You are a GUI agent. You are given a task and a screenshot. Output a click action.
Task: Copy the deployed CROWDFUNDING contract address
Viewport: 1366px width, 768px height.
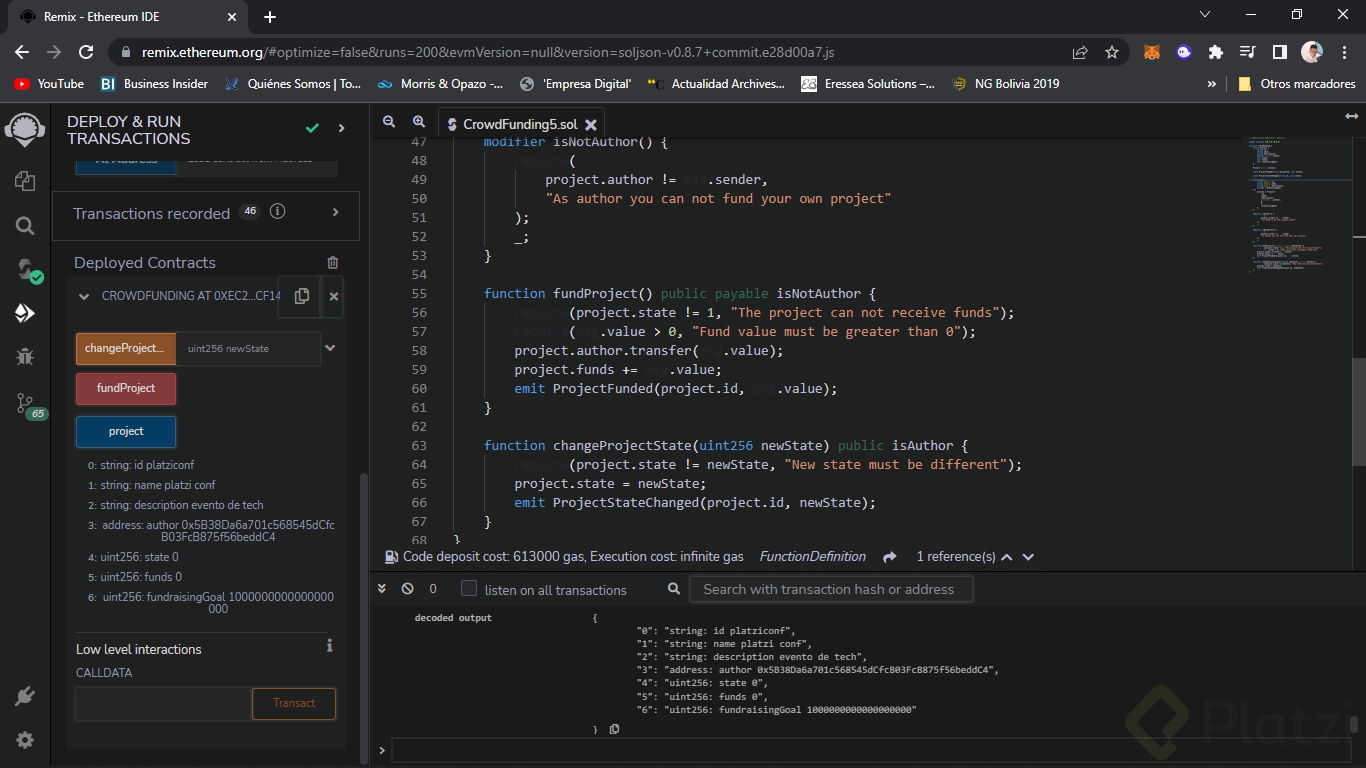301,296
